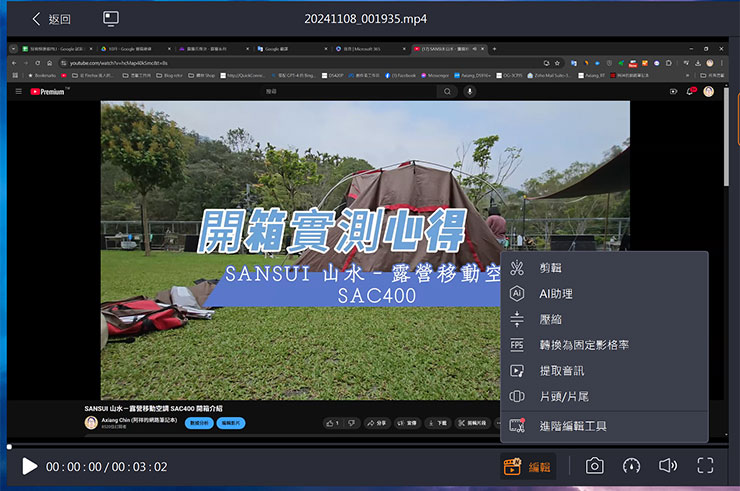Click the Messenger bookmark in the bookmarks bar

[434, 75]
